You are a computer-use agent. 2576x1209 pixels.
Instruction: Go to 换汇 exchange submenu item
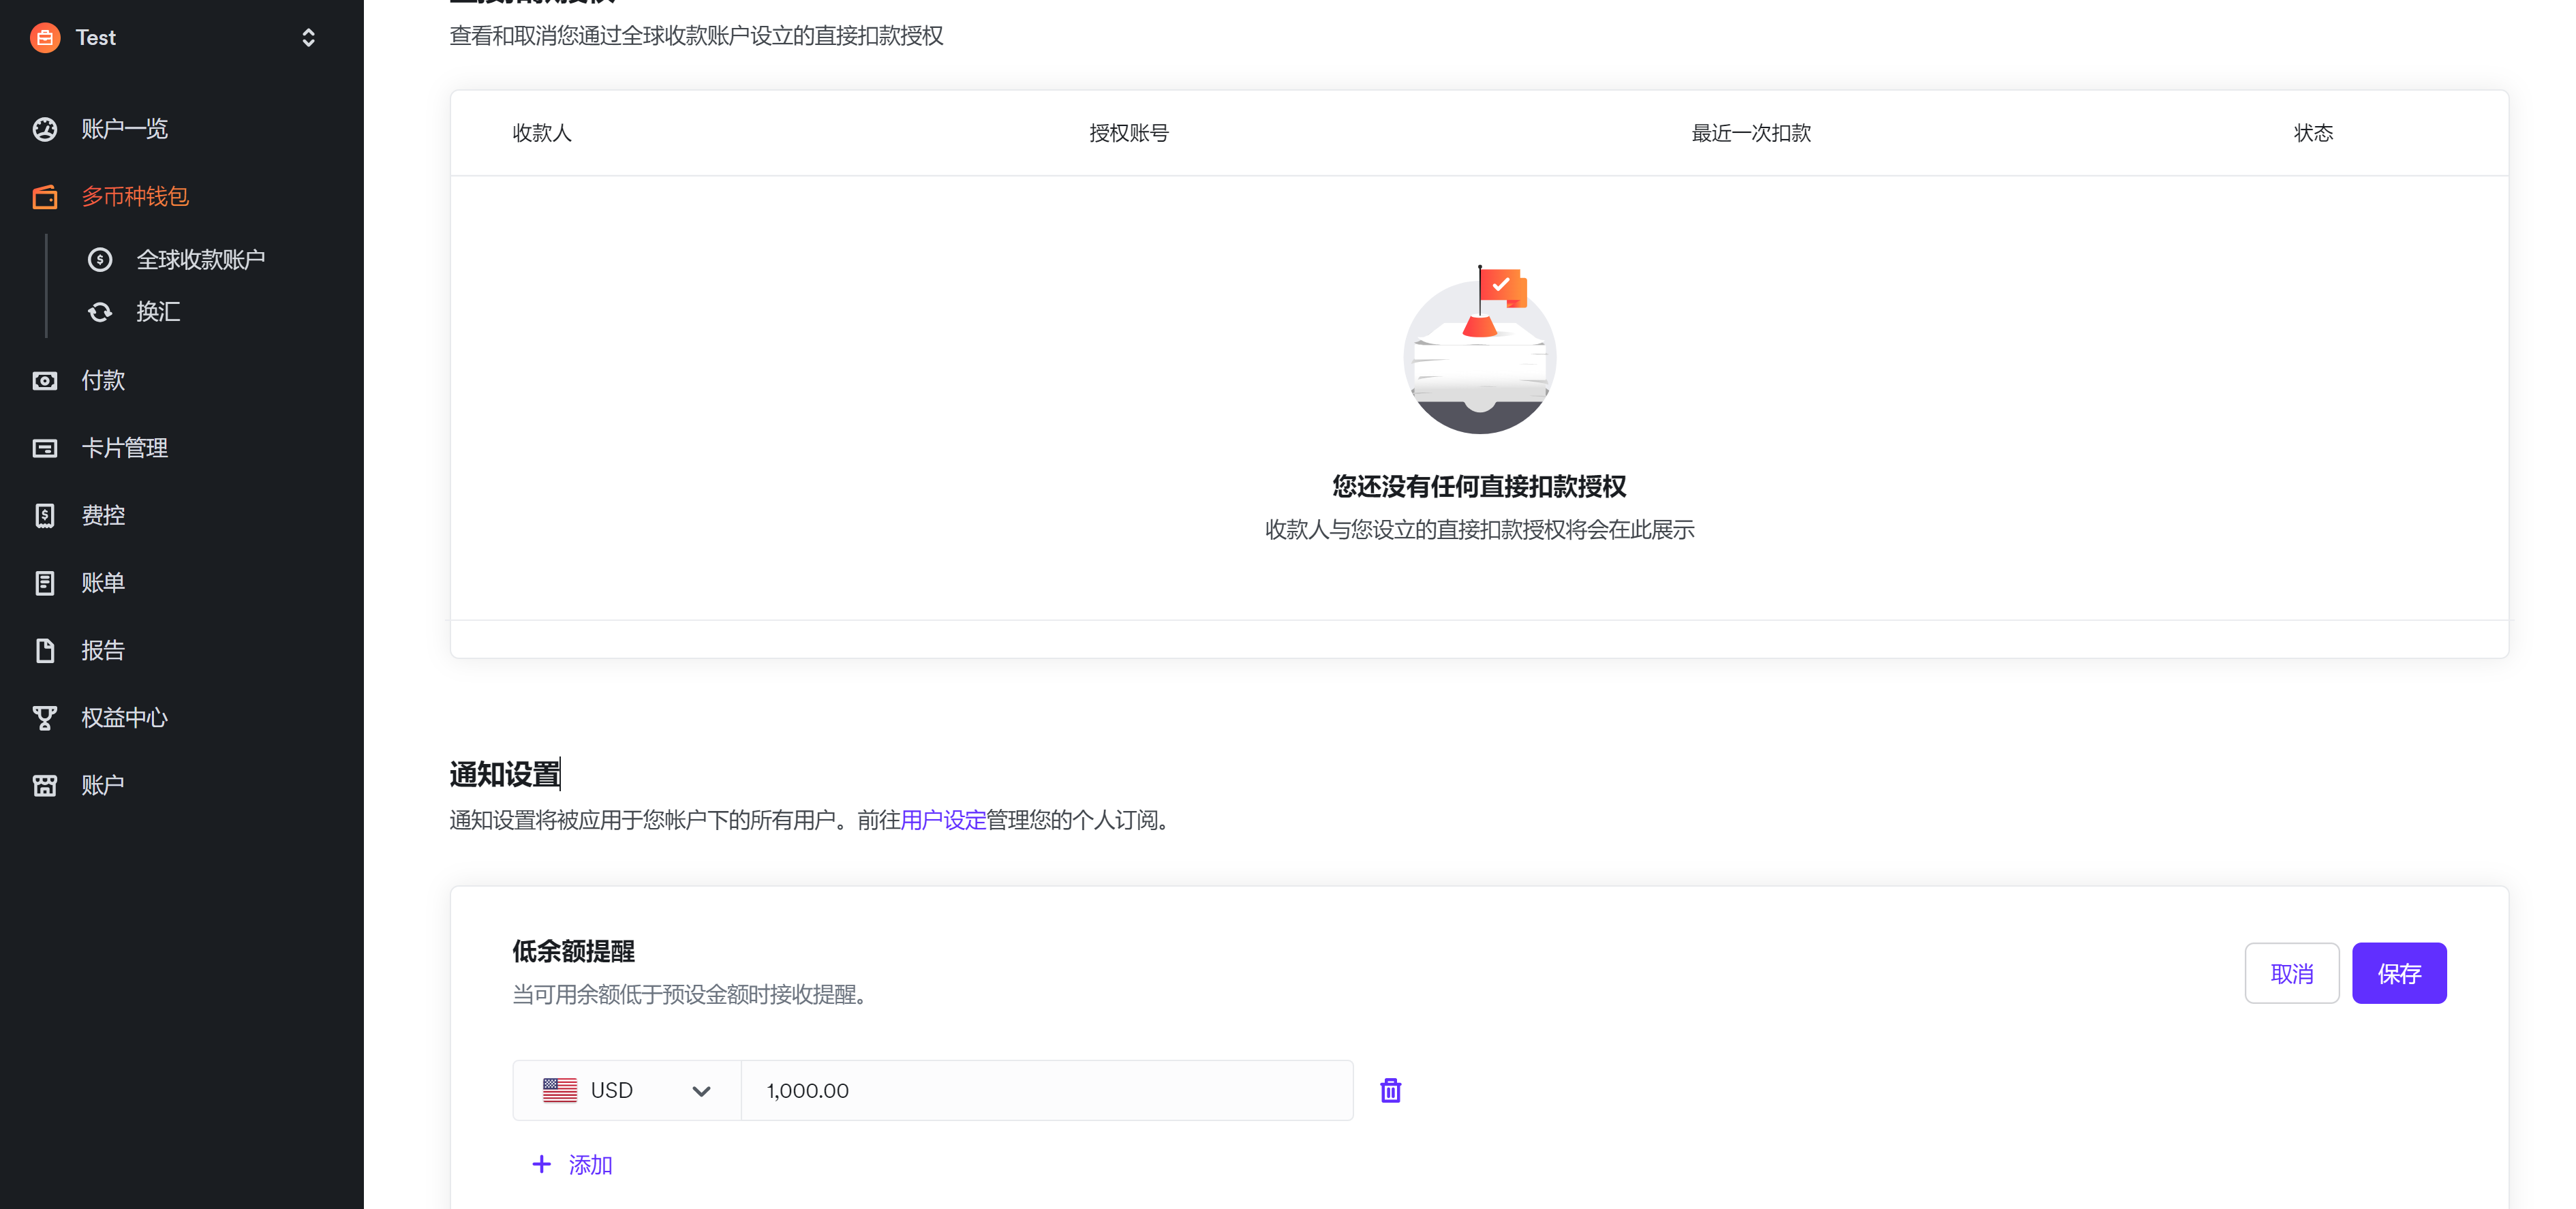[x=158, y=312]
